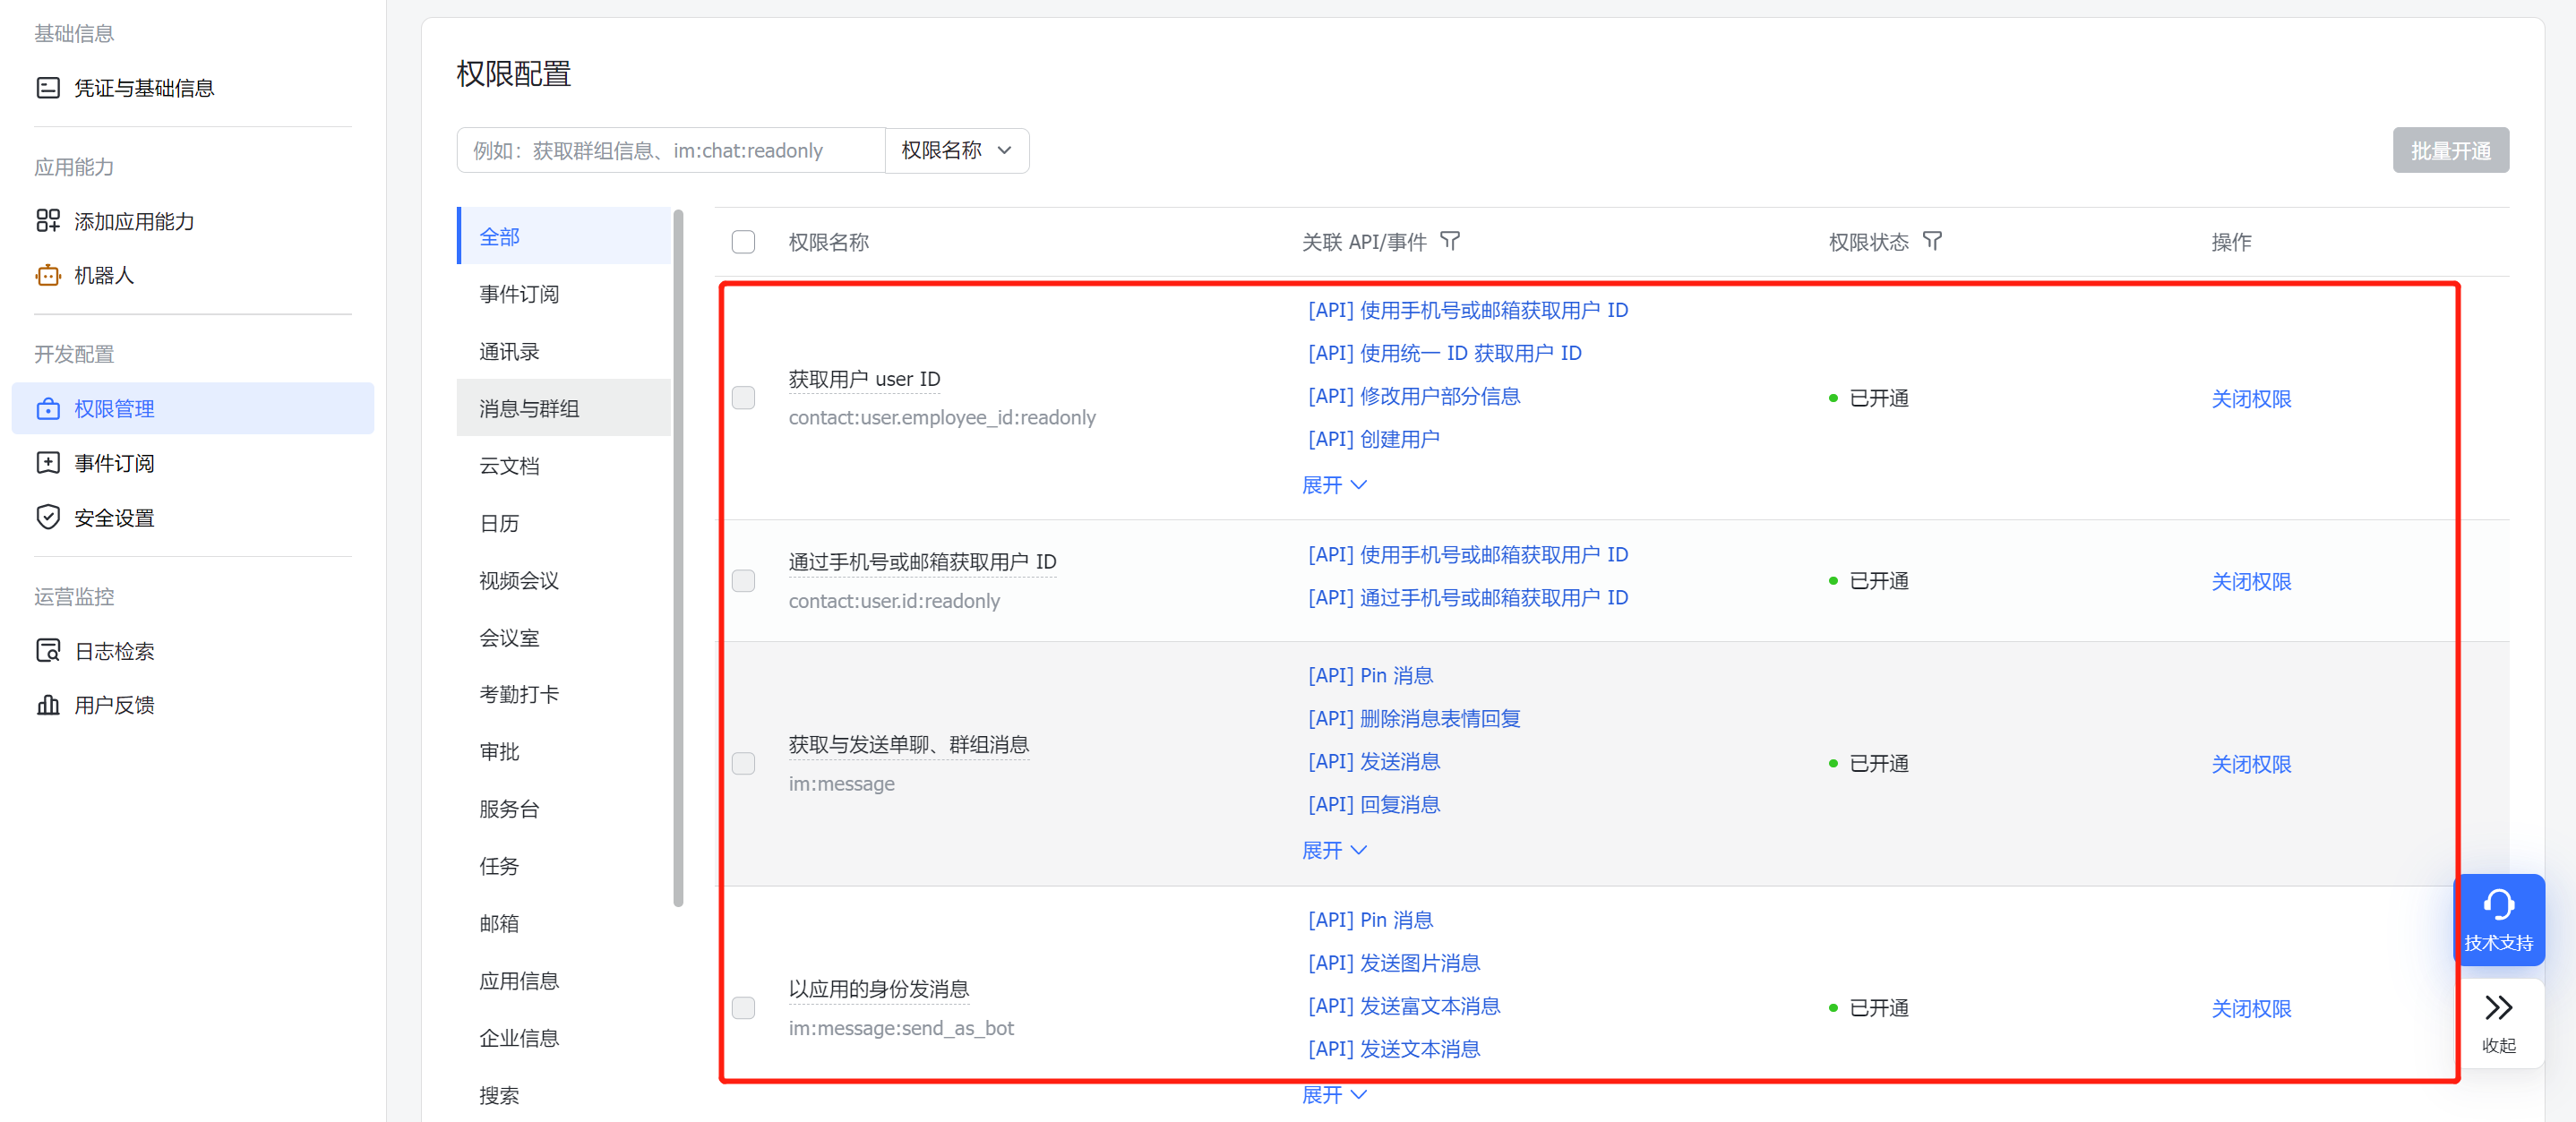Viewport: 2576px width, 1122px height.
Task: Click the permission search input field
Action: tap(670, 150)
